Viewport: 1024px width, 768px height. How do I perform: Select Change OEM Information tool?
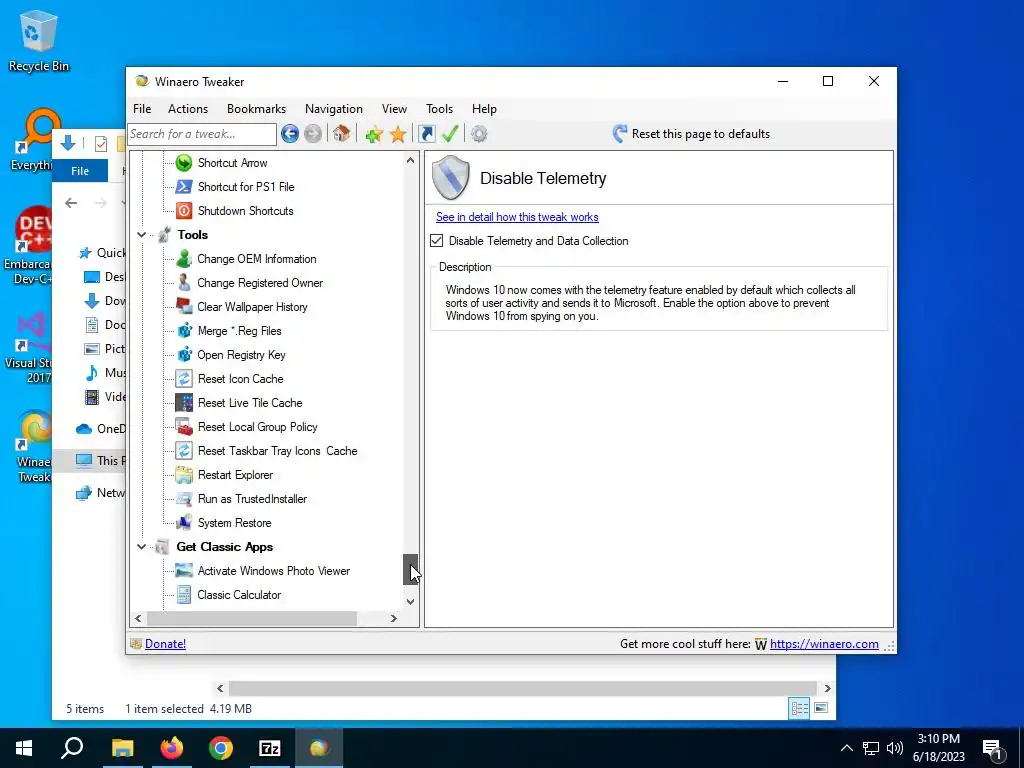point(256,259)
